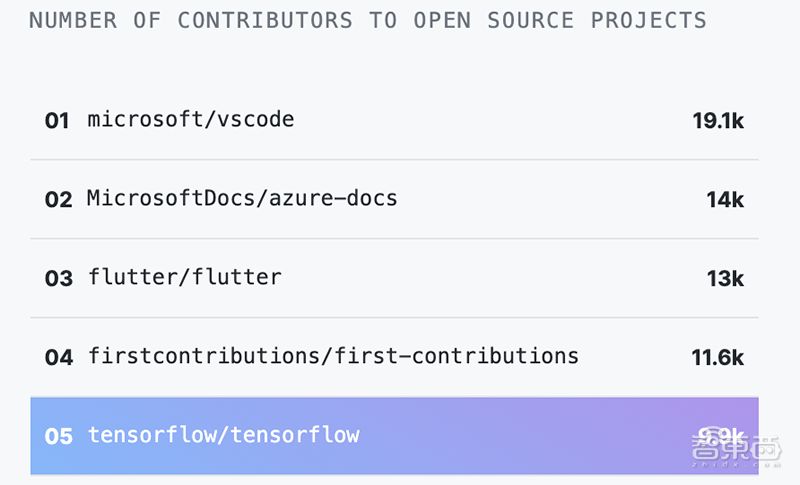Click empty middle area of highlighted tensorflow row
Image resolution: width=800 pixels, height=485 pixels.
click(x=520, y=436)
